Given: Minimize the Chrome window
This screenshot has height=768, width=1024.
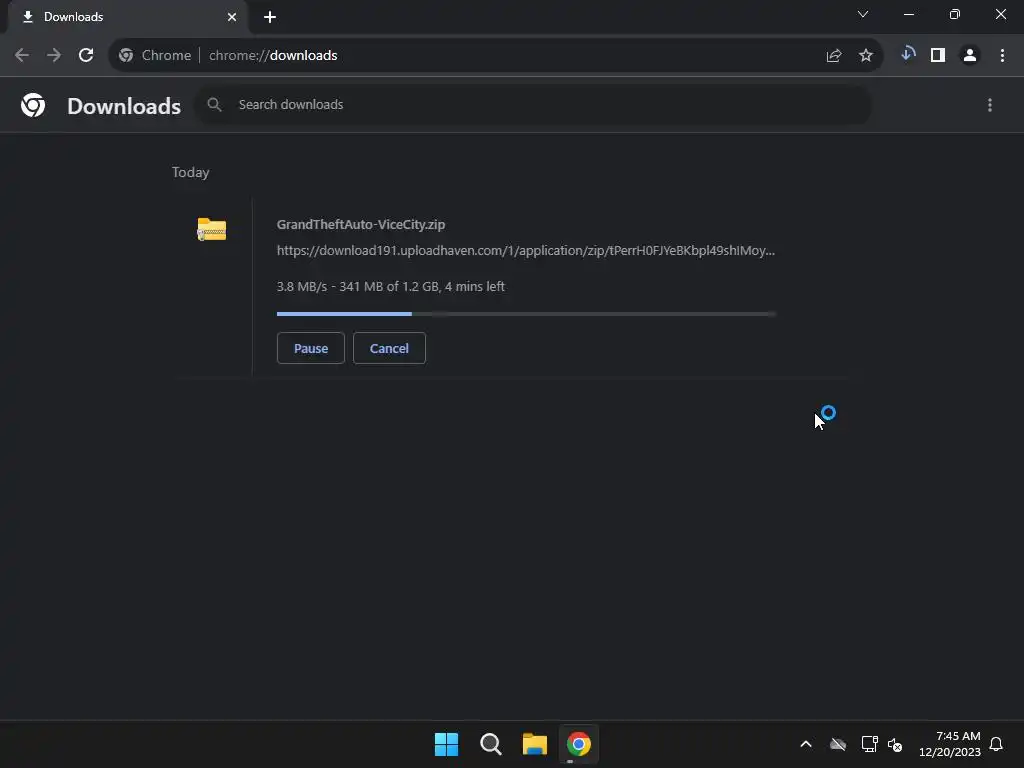Looking at the screenshot, I should (909, 14).
